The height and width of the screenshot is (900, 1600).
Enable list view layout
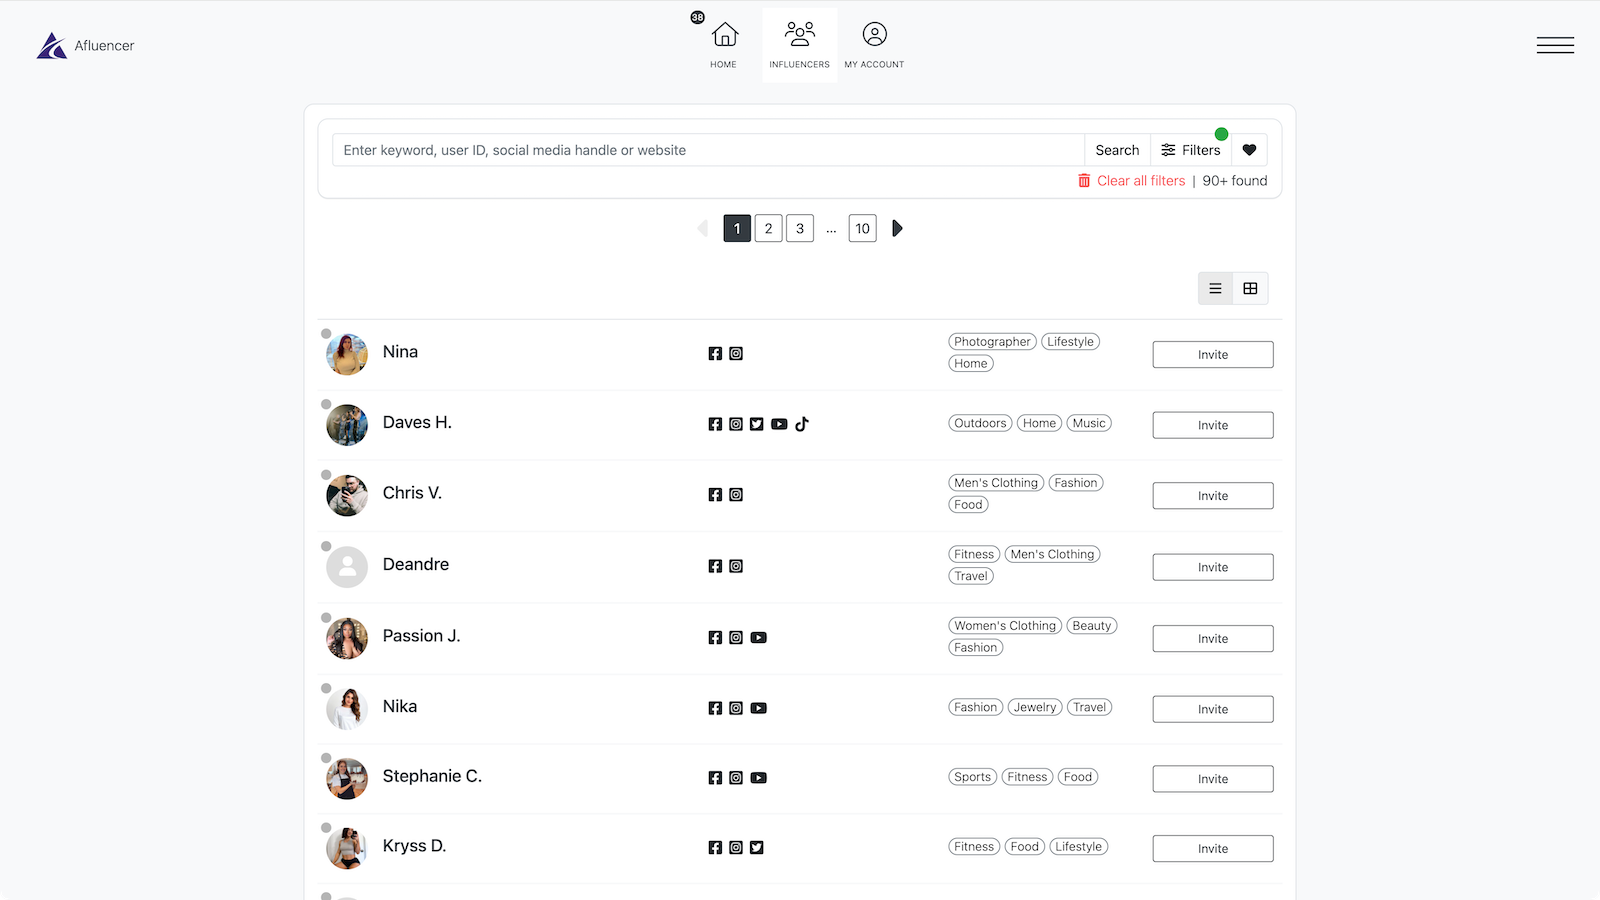1215,288
